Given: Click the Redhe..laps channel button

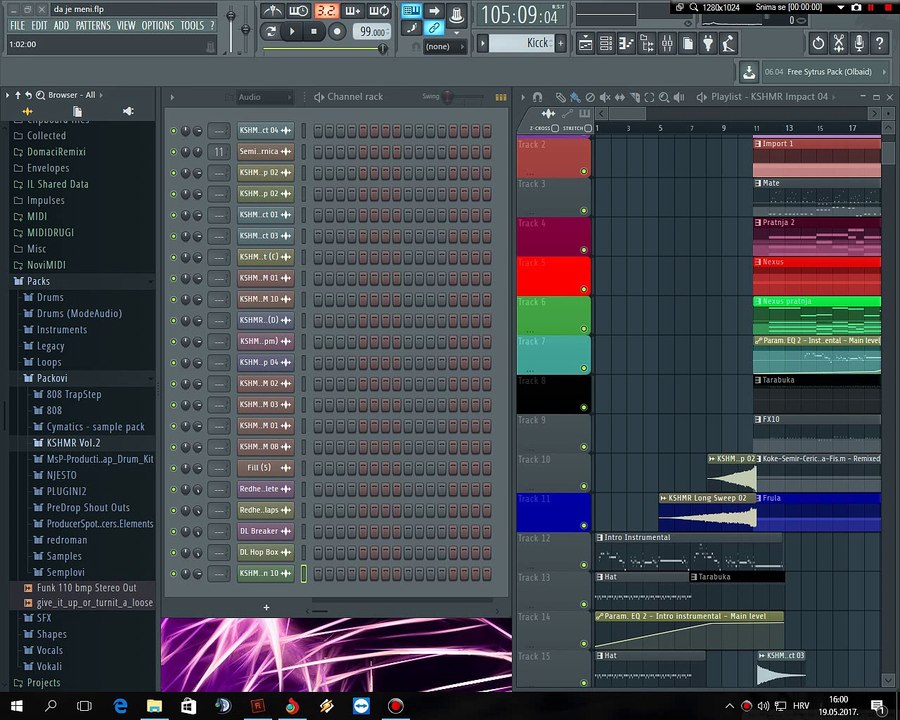Looking at the screenshot, I should (265, 510).
